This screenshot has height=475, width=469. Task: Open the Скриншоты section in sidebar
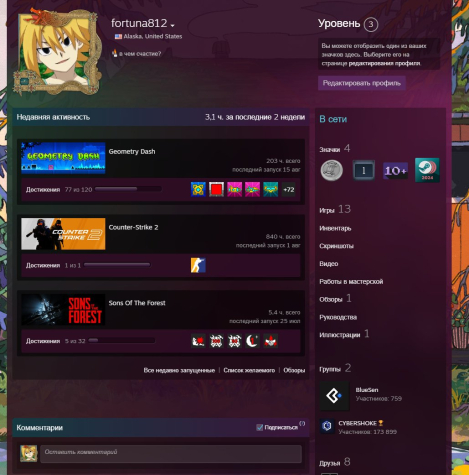click(x=336, y=246)
